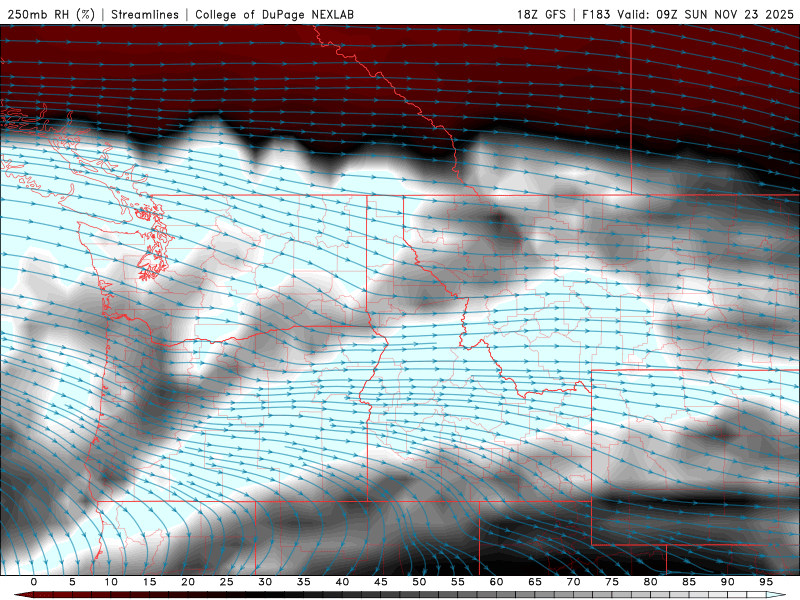Click the colorbar label "90"
The image size is (800, 600).
point(728,582)
